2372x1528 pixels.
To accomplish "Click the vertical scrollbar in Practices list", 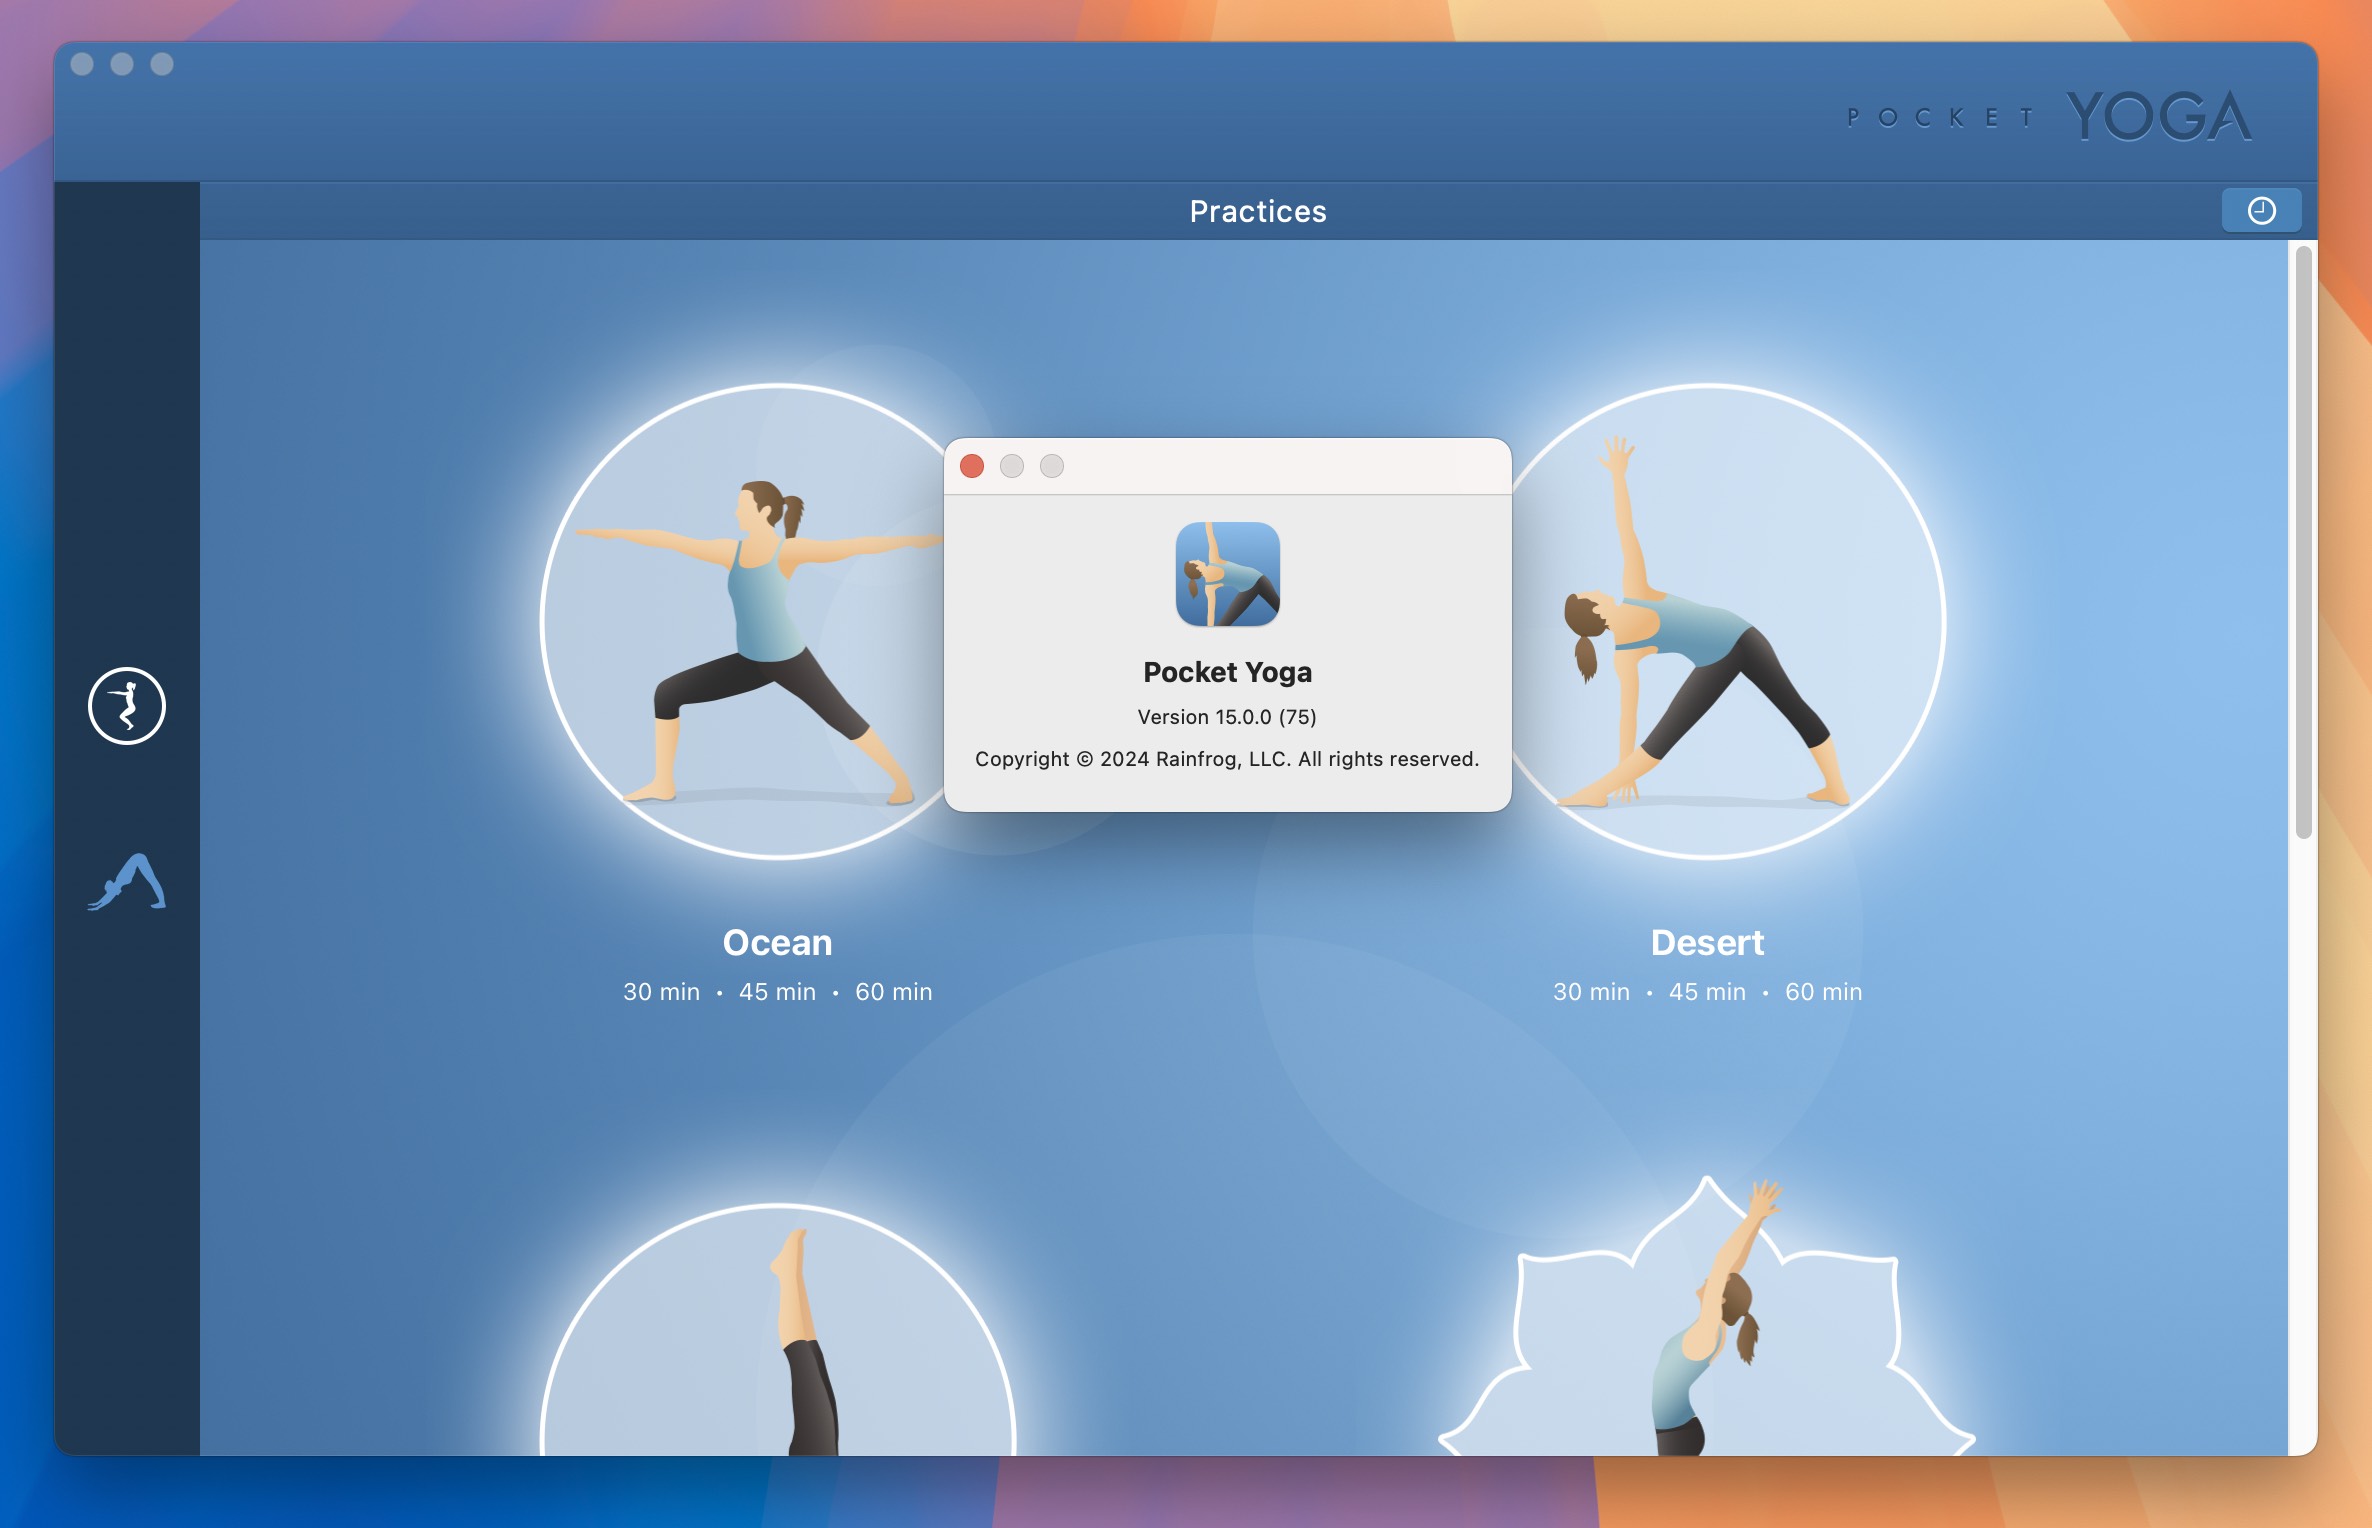I will 2304,542.
